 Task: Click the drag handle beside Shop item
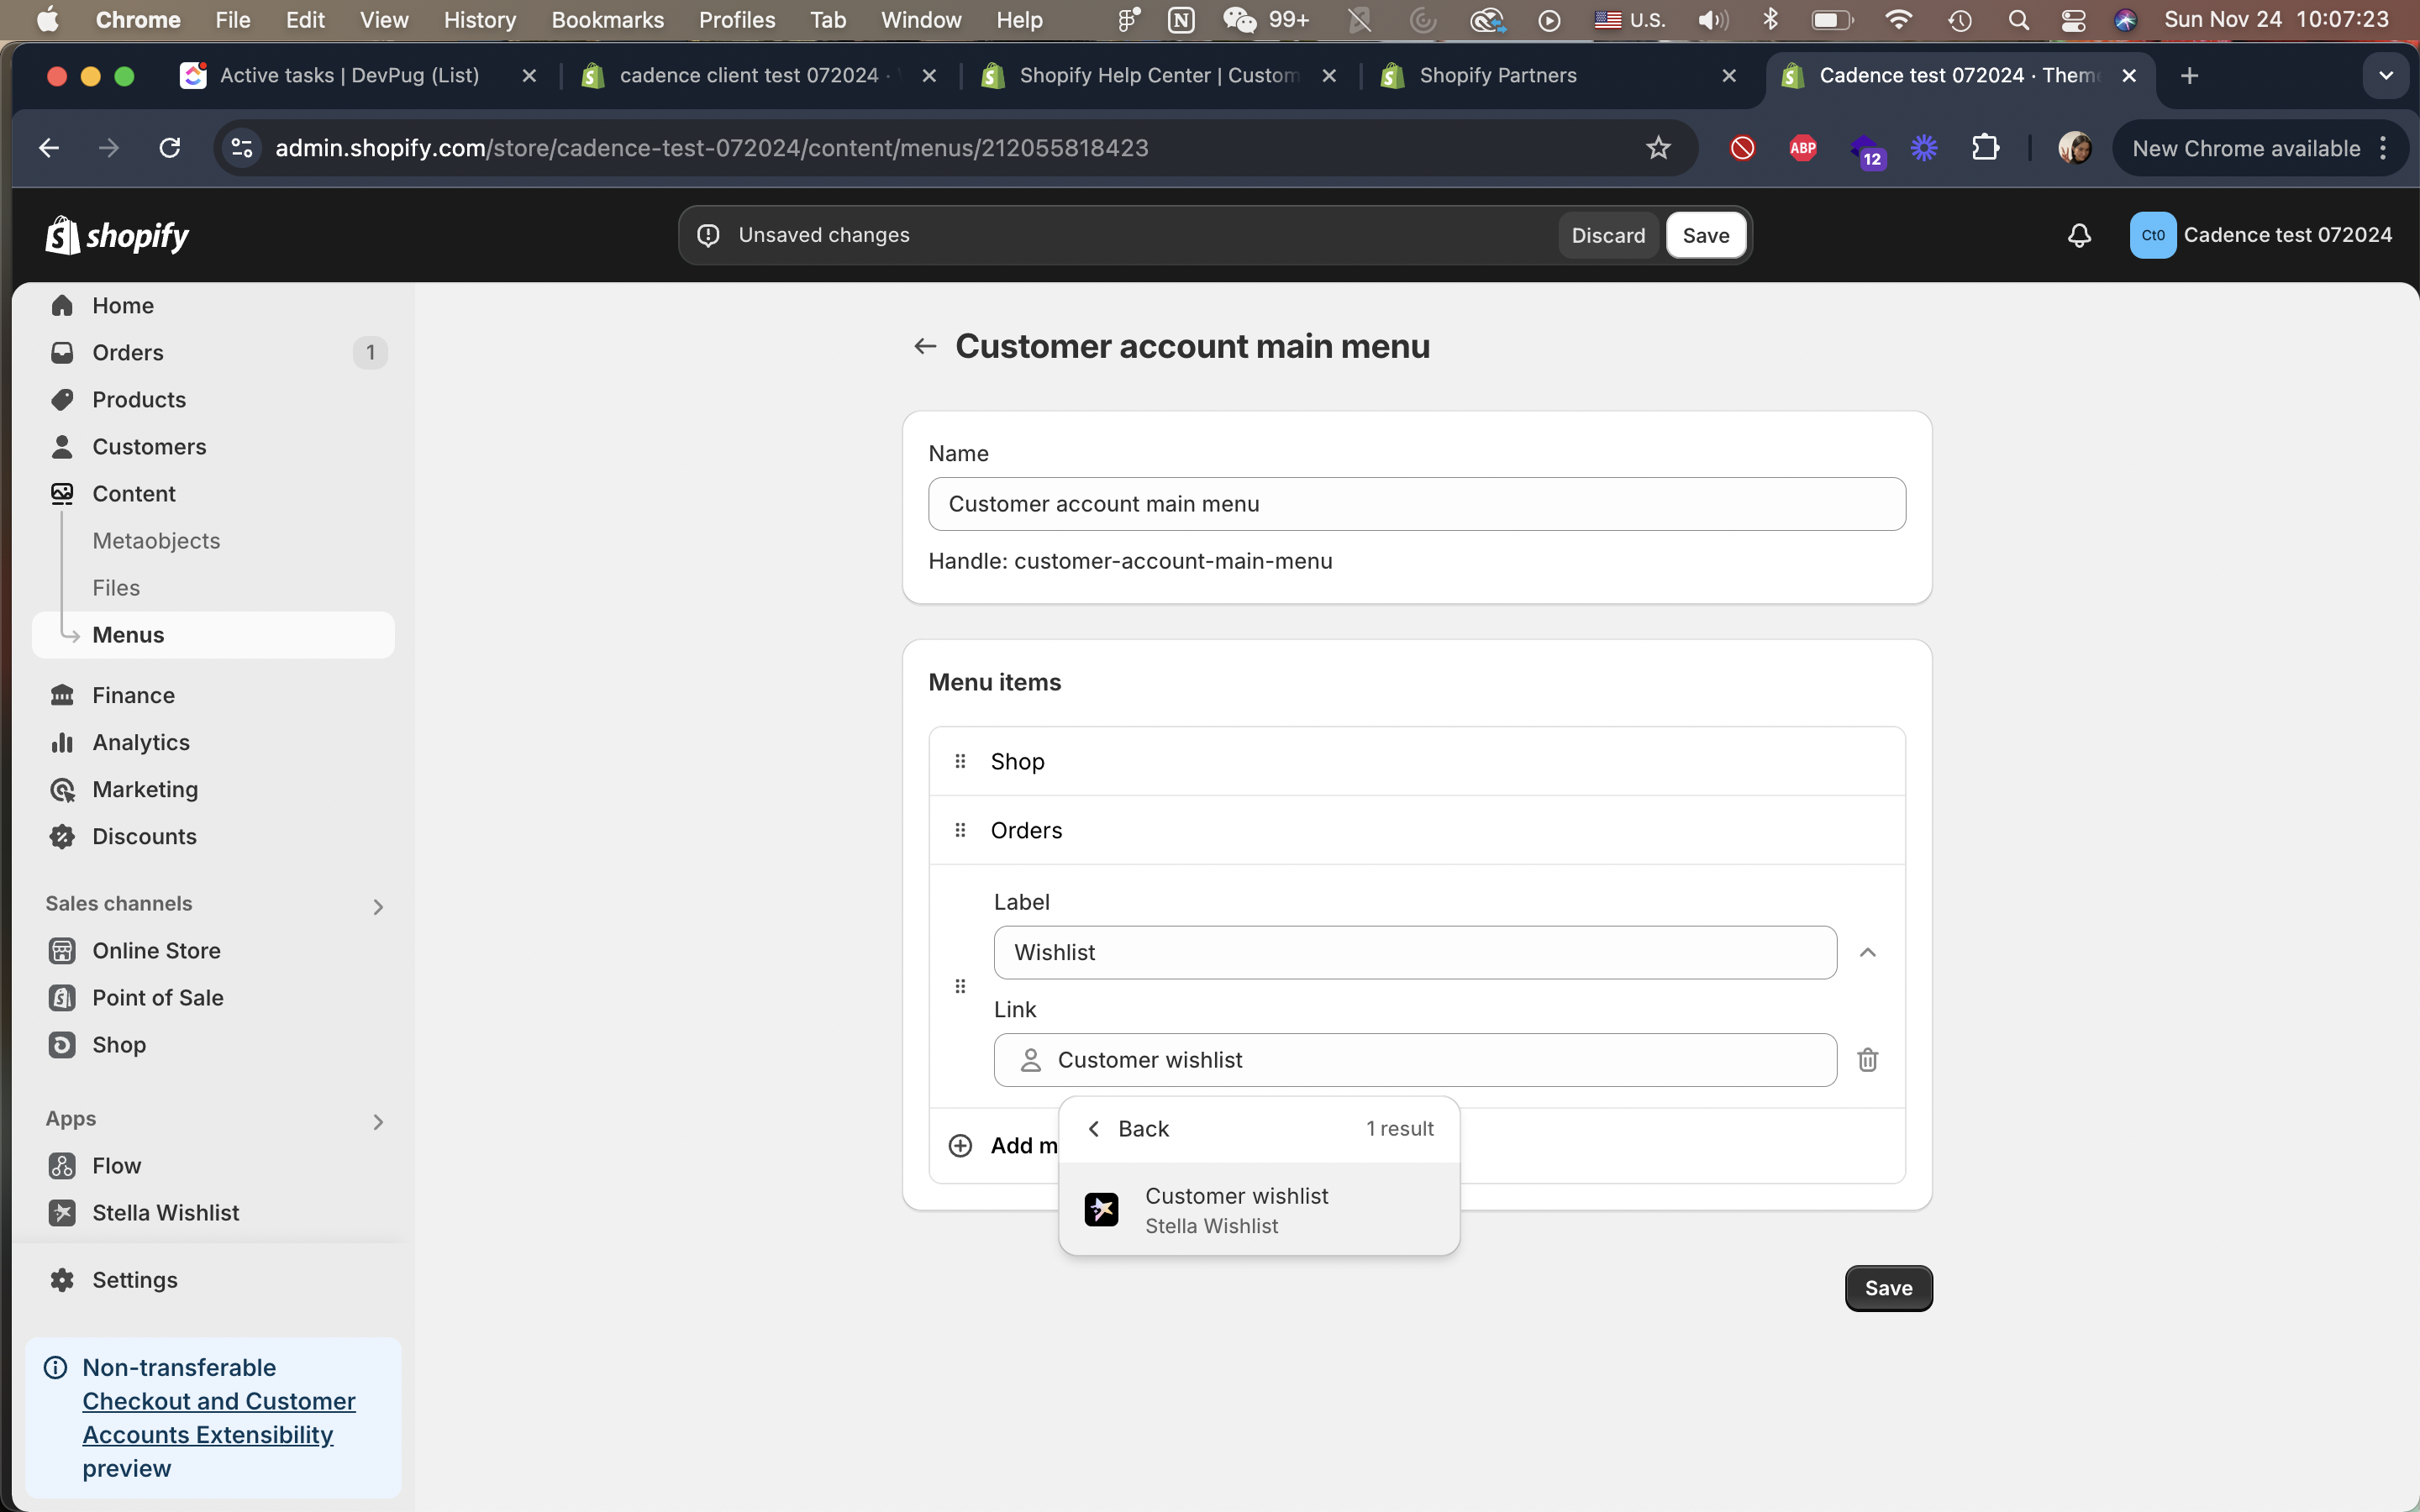pyautogui.click(x=960, y=761)
